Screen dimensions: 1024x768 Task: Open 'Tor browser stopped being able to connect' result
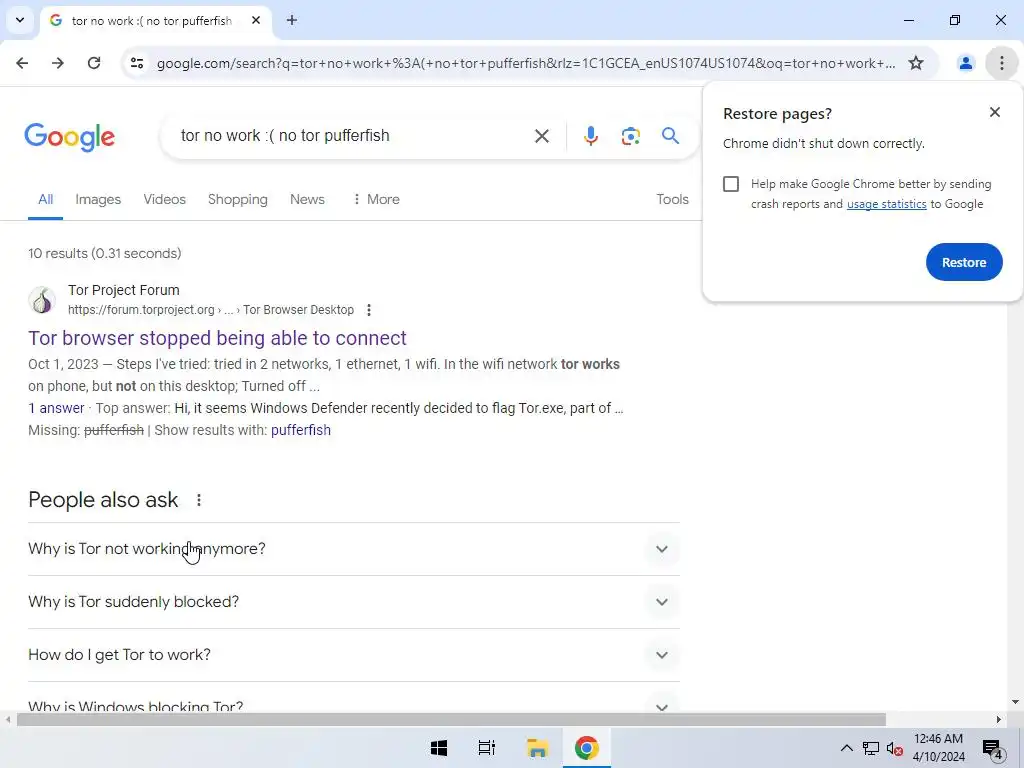click(x=217, y=338)
